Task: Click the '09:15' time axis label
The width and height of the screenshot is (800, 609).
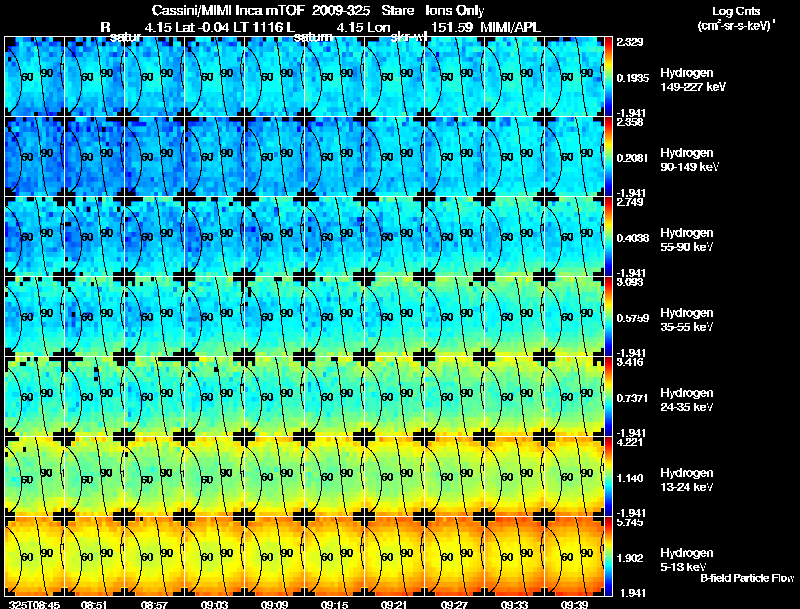Action: [x=334, y=605]
